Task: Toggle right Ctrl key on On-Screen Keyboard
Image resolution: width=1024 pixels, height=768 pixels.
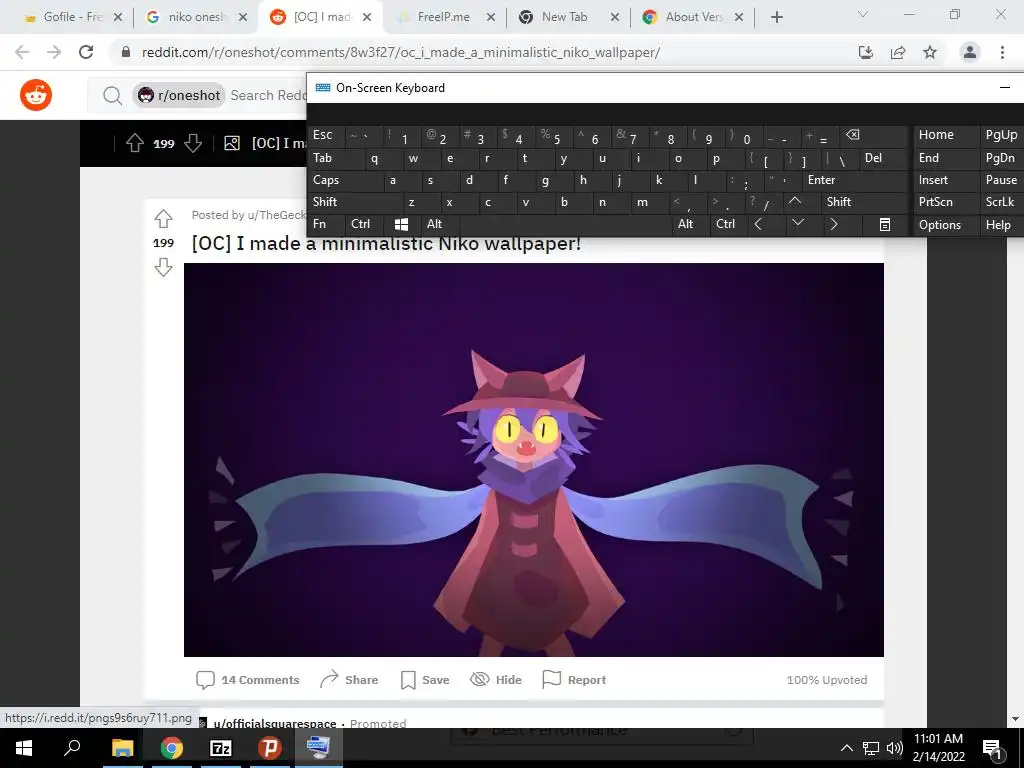Action: [x=727, y=225]
